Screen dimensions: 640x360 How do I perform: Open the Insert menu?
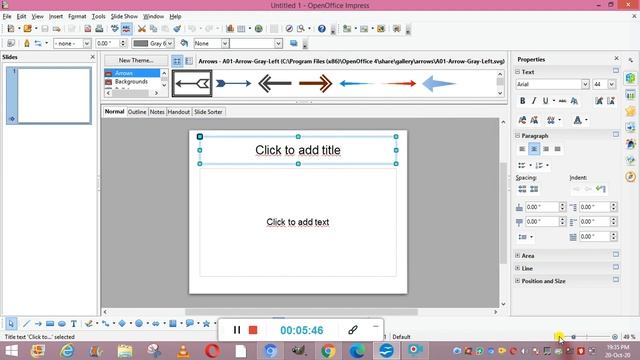56,16
